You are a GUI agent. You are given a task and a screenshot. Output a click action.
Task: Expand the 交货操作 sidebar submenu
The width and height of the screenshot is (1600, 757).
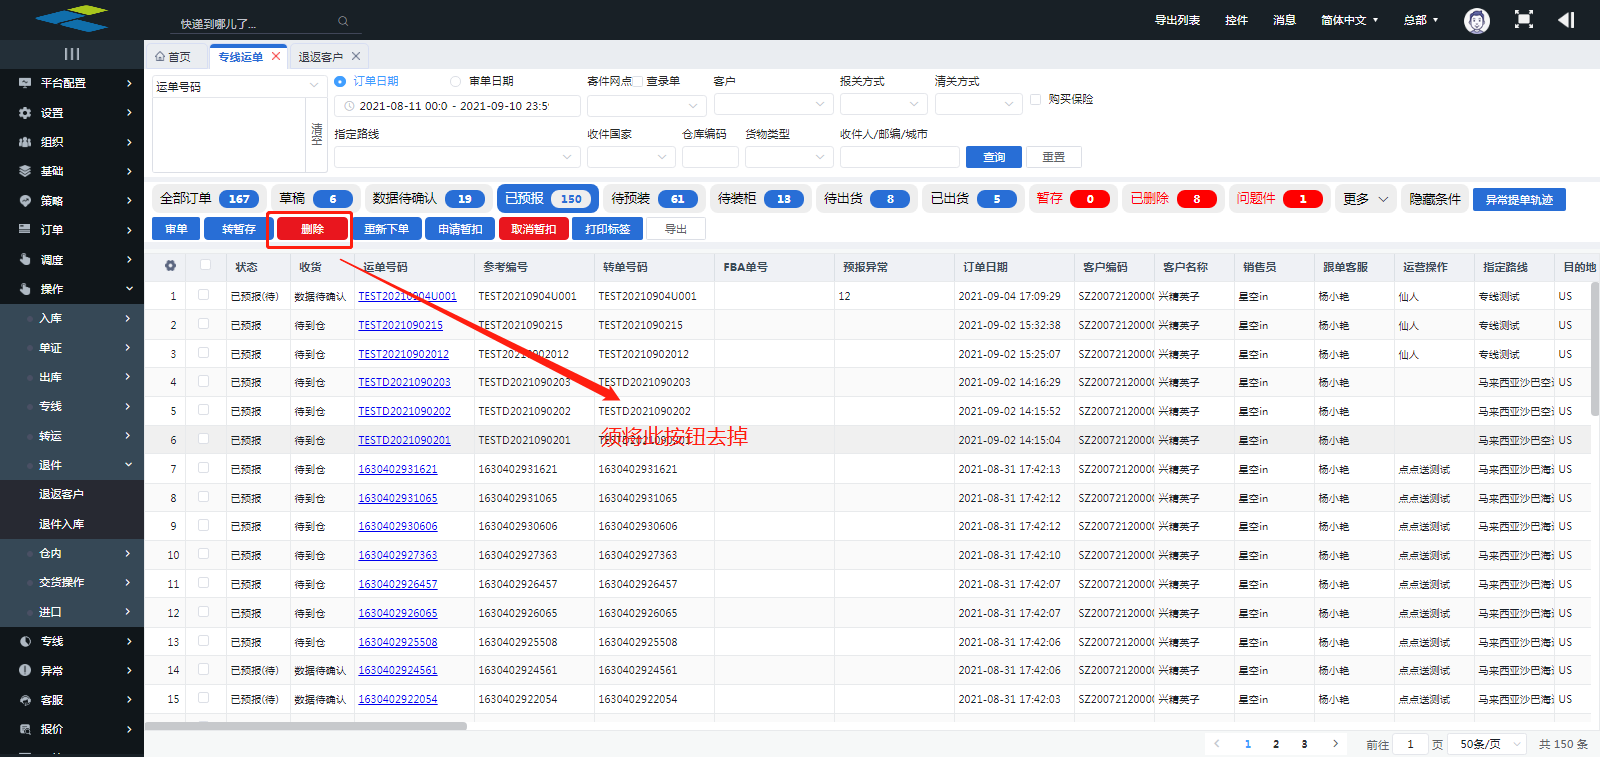72,582
